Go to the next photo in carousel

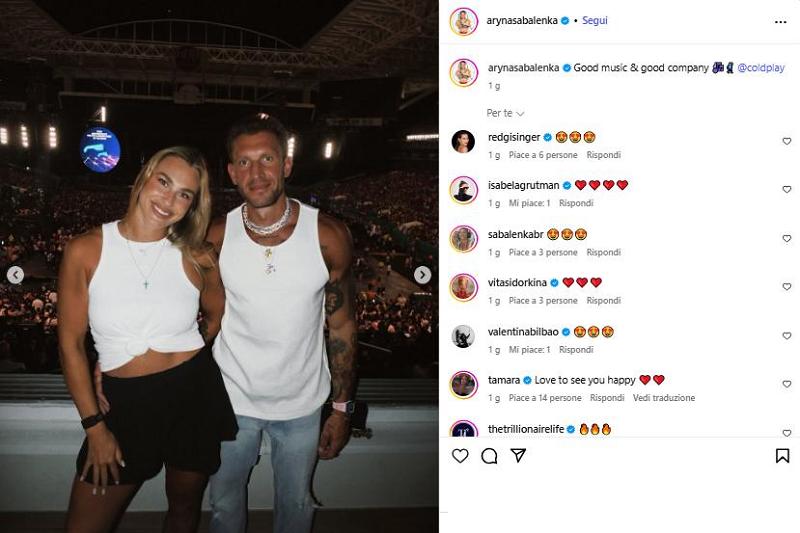[423, 275]
